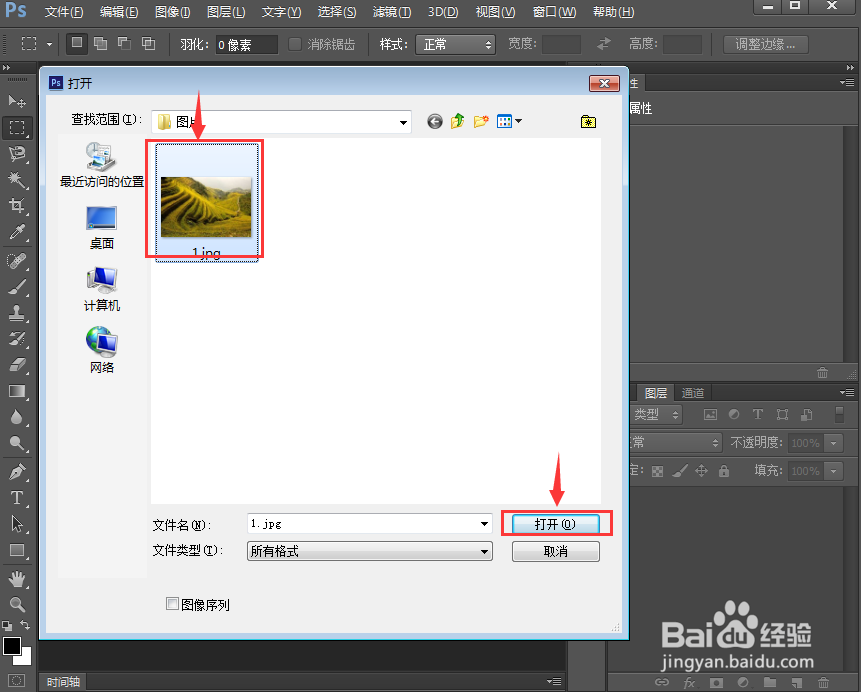
Task: Select the Gradient tool
Action: coord(17,391)
